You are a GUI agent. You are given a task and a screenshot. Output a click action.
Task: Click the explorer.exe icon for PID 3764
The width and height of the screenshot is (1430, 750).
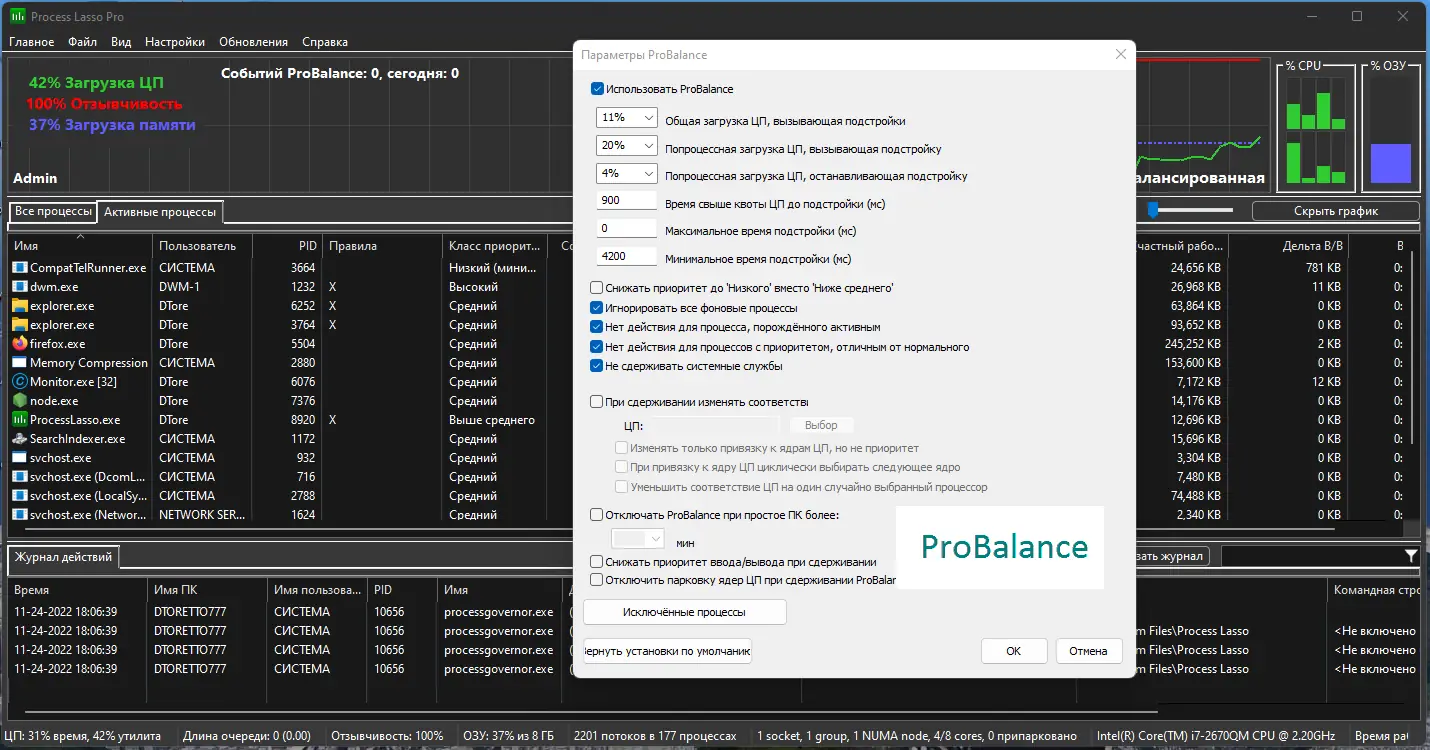[20, 325]
